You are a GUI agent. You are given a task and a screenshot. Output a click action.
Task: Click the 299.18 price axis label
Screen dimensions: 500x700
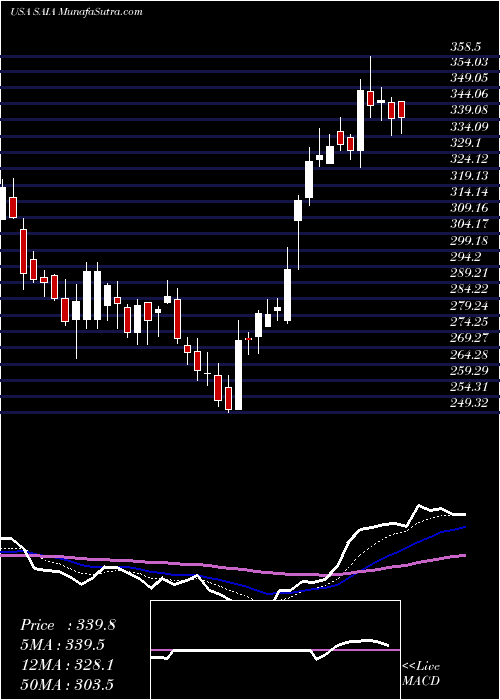468,240
